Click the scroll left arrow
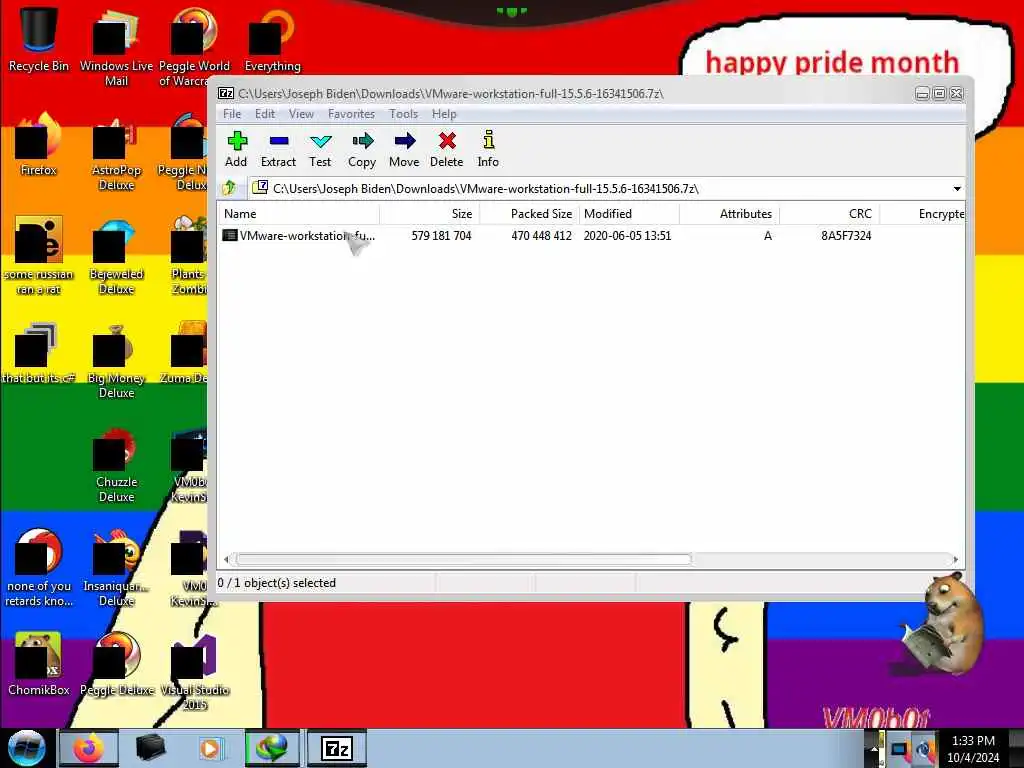The image size is (1024, 768). (x=227, y=560)
